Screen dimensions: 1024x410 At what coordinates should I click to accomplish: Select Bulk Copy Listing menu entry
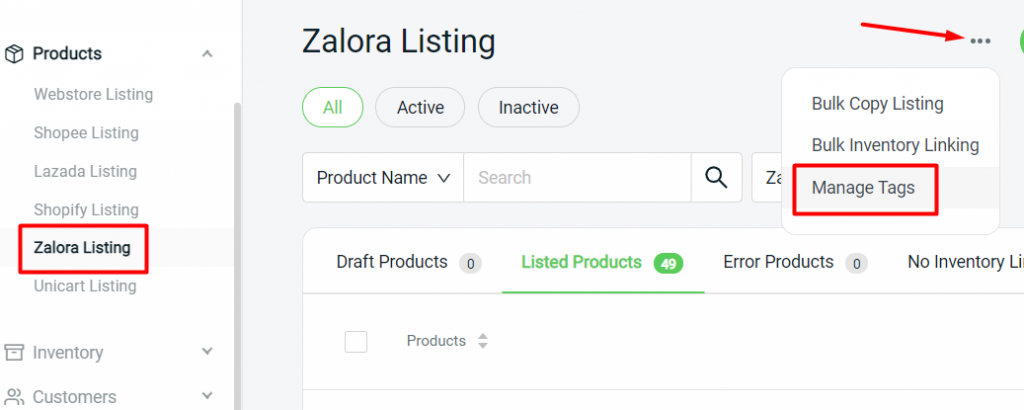877,103
